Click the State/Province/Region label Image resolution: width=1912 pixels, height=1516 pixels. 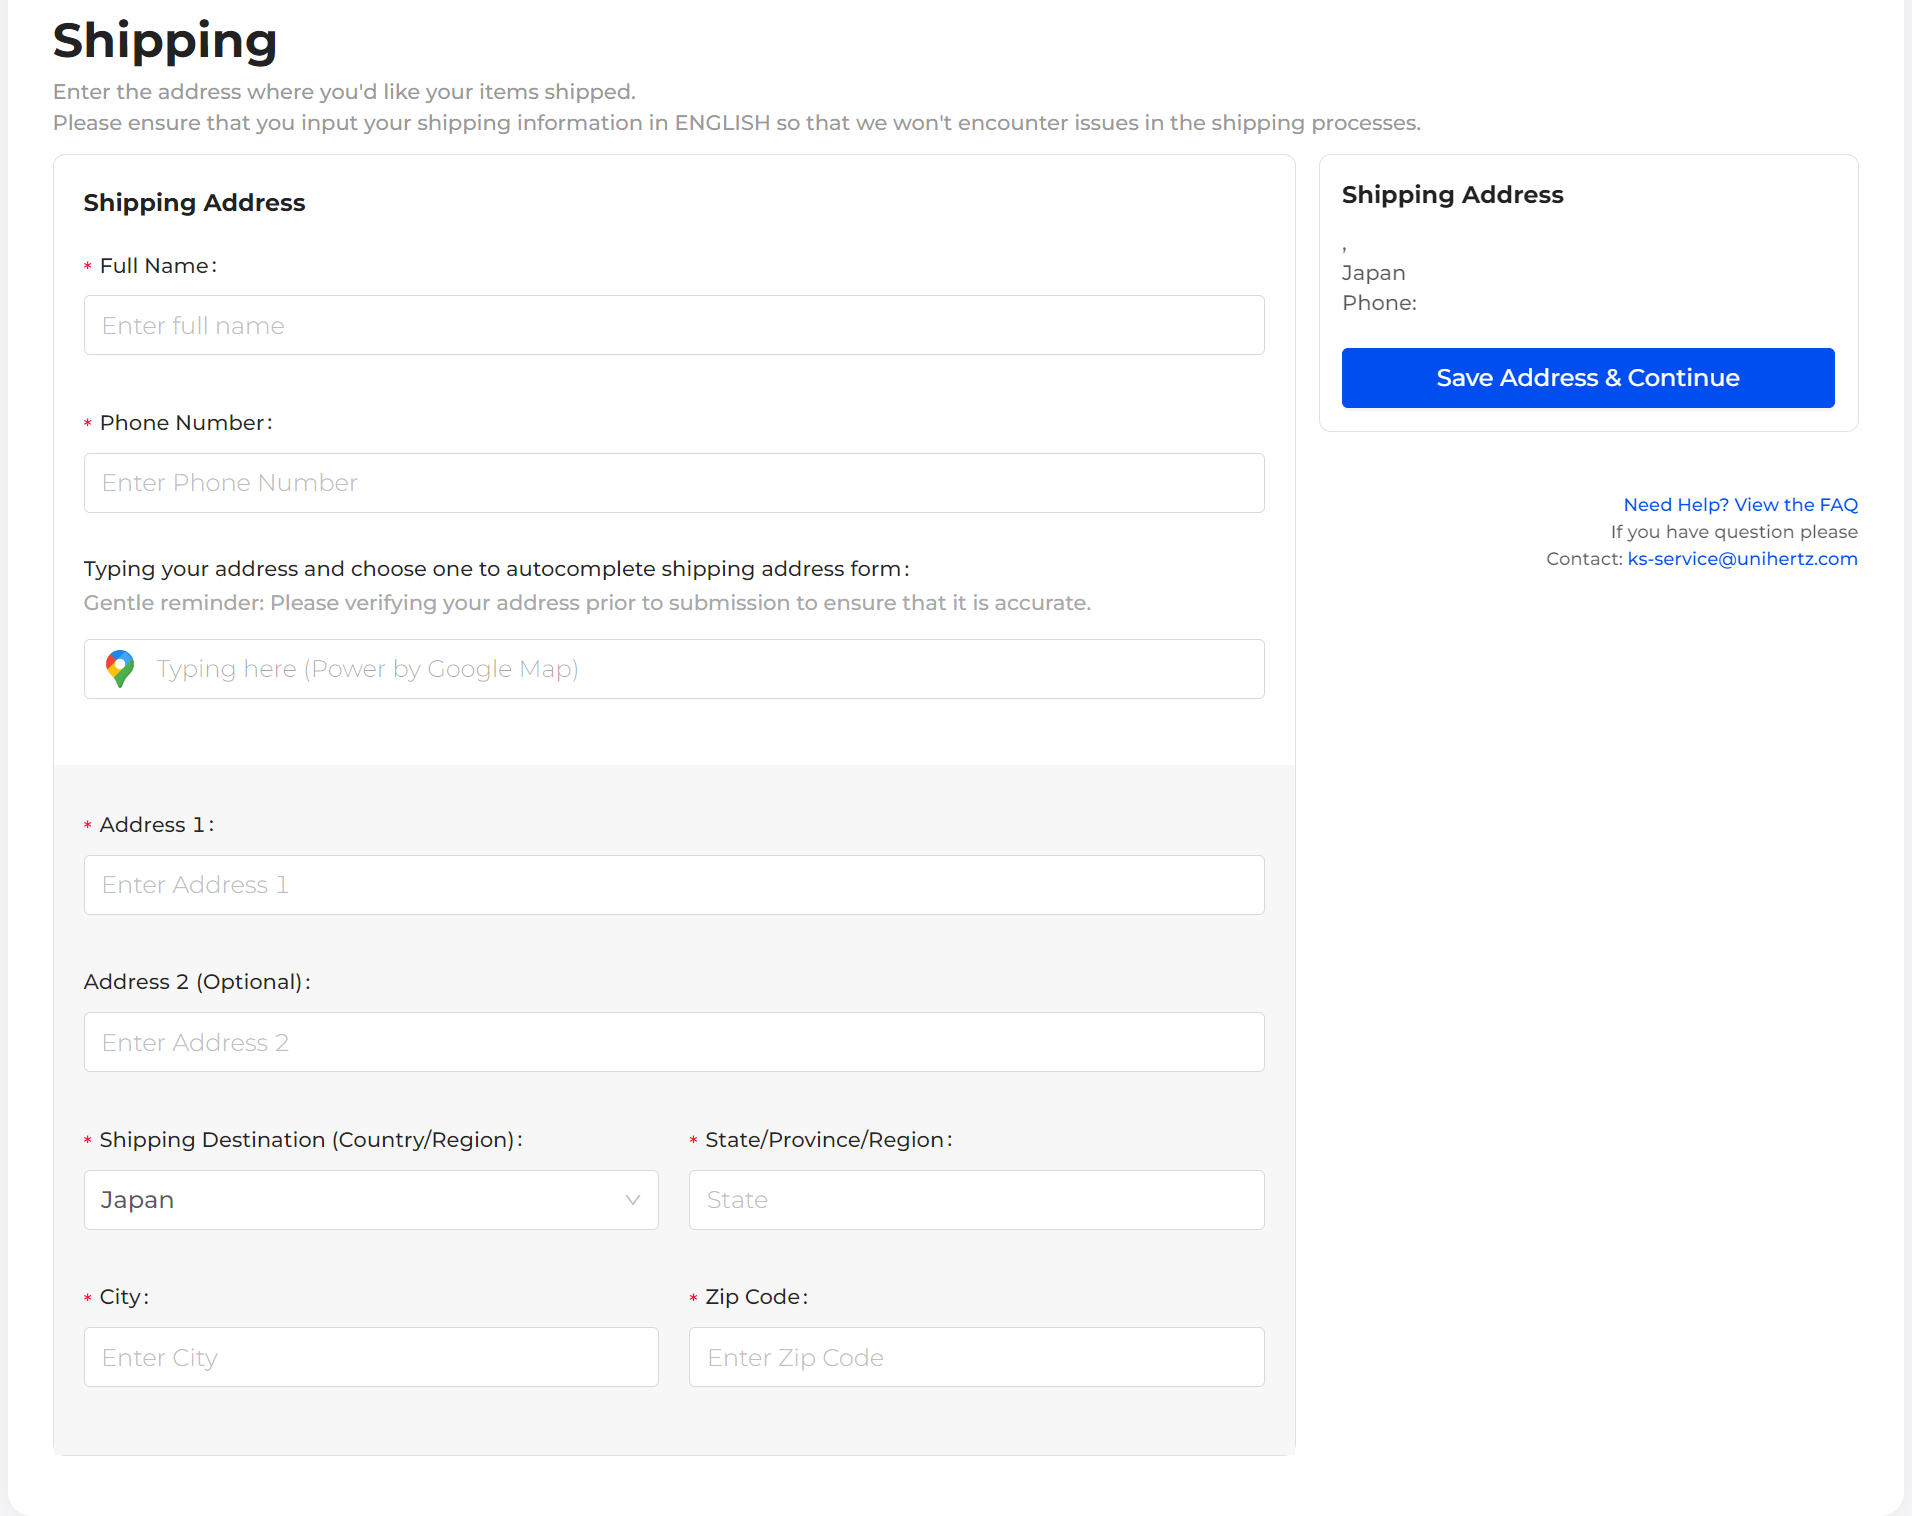[x=827, y=1140]
